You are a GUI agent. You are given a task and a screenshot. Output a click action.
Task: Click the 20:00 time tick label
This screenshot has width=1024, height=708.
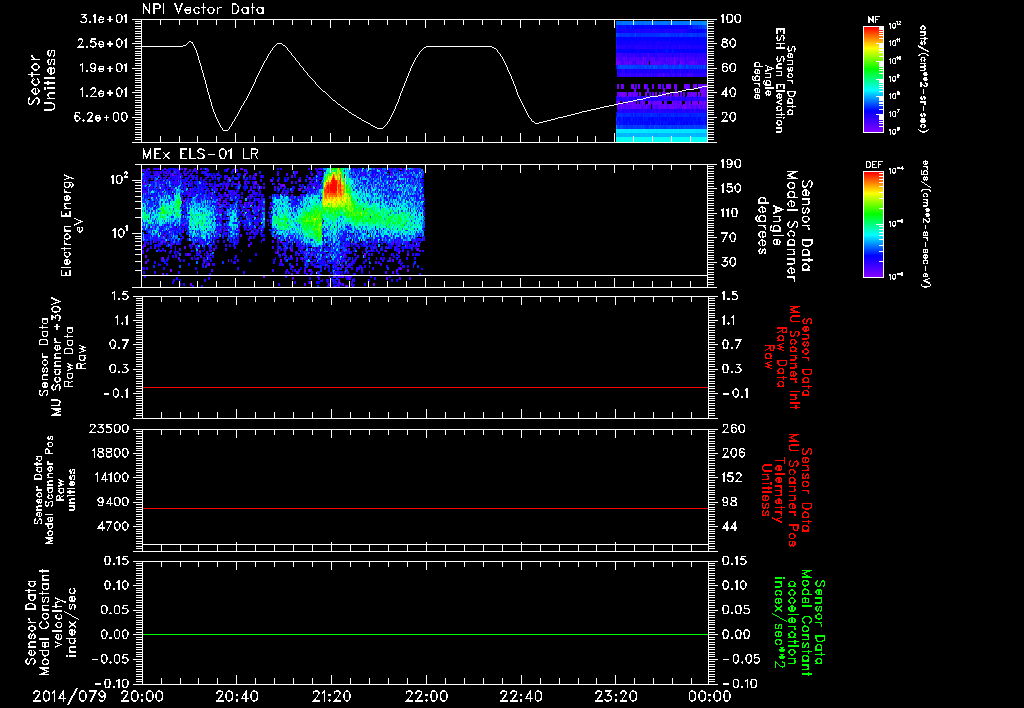click(x=142, y=697)
